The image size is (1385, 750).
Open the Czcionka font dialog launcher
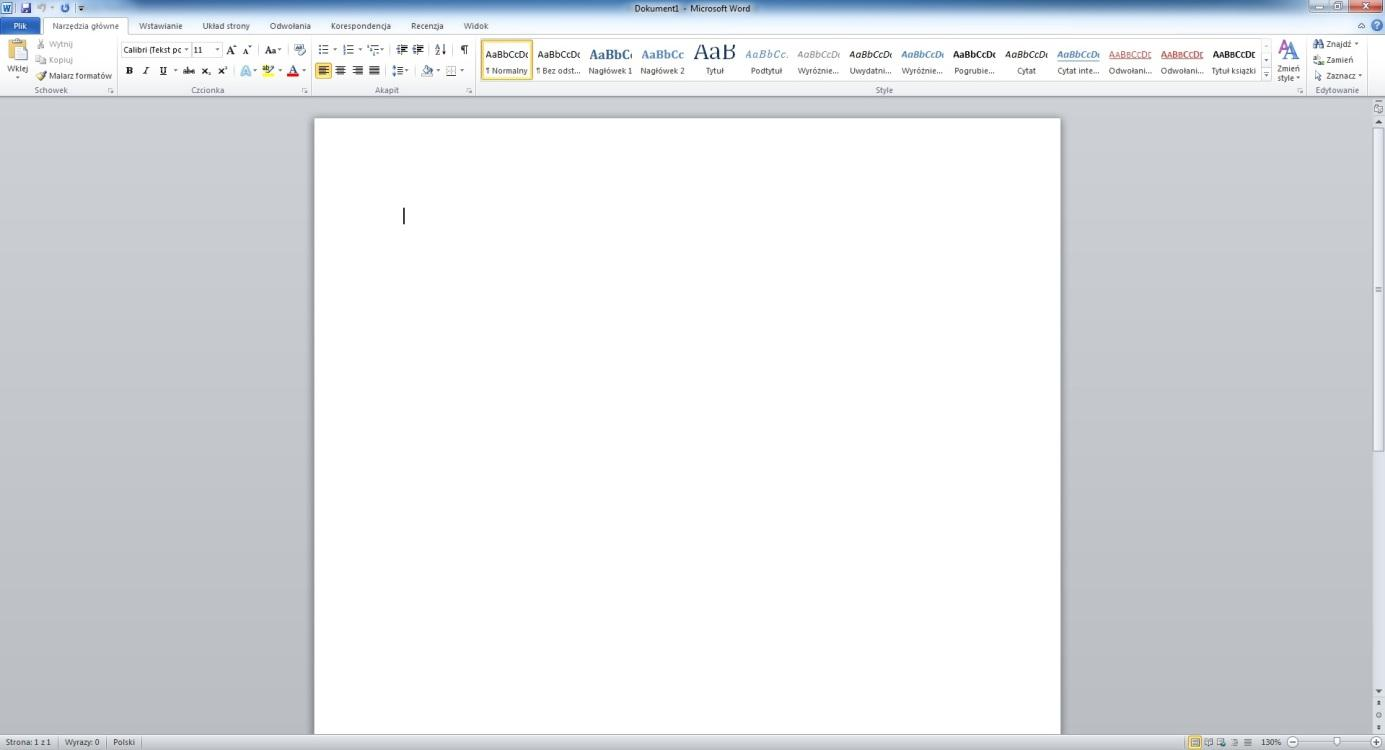pos(305,91)
